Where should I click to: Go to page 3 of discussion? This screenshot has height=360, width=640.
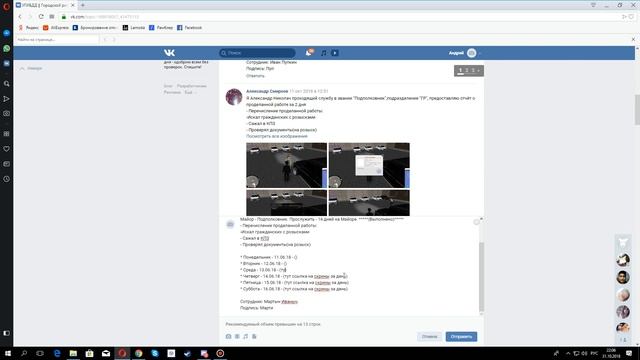coord(473,71)
